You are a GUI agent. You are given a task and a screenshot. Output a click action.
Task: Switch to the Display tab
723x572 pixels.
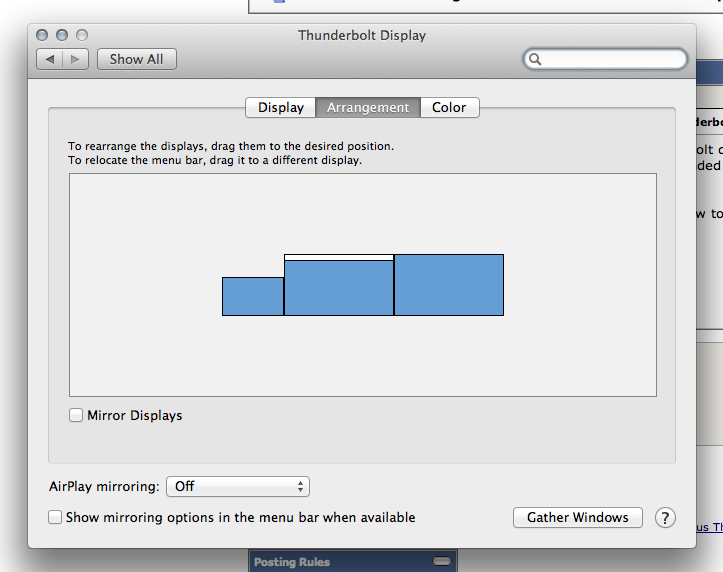coord(280,107)
